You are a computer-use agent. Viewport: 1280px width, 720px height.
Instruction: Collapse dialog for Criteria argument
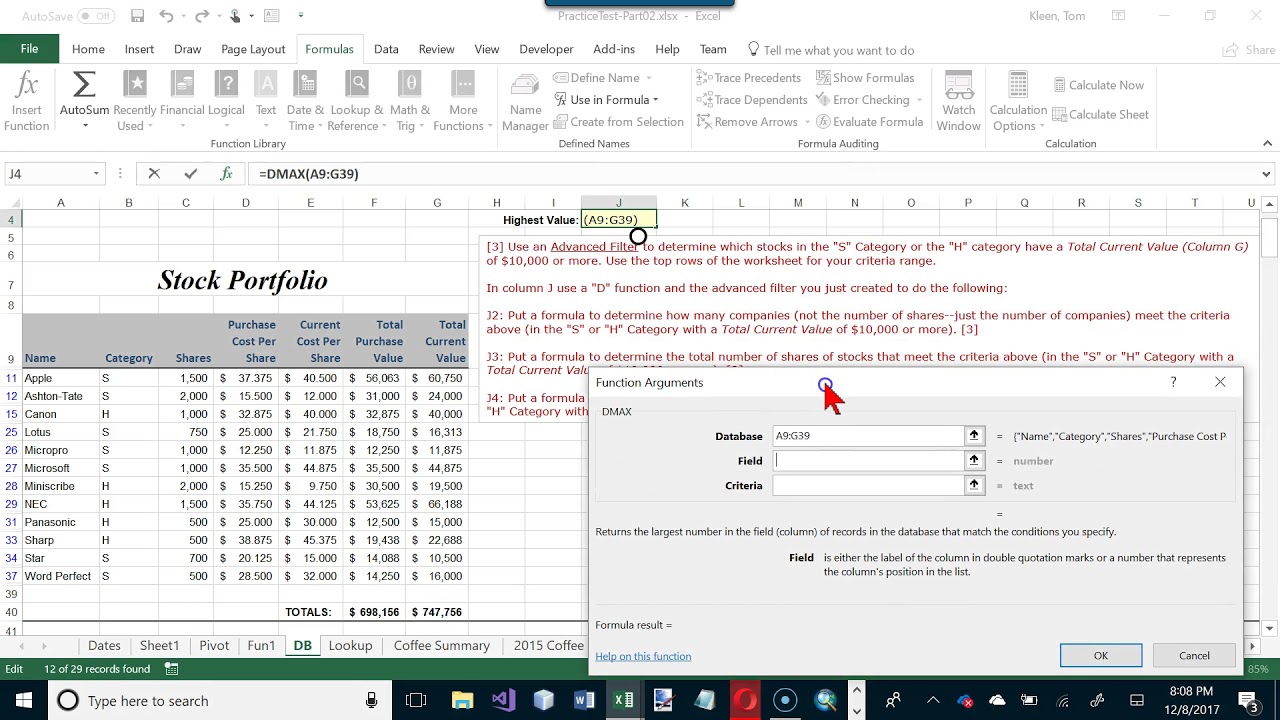974,485
